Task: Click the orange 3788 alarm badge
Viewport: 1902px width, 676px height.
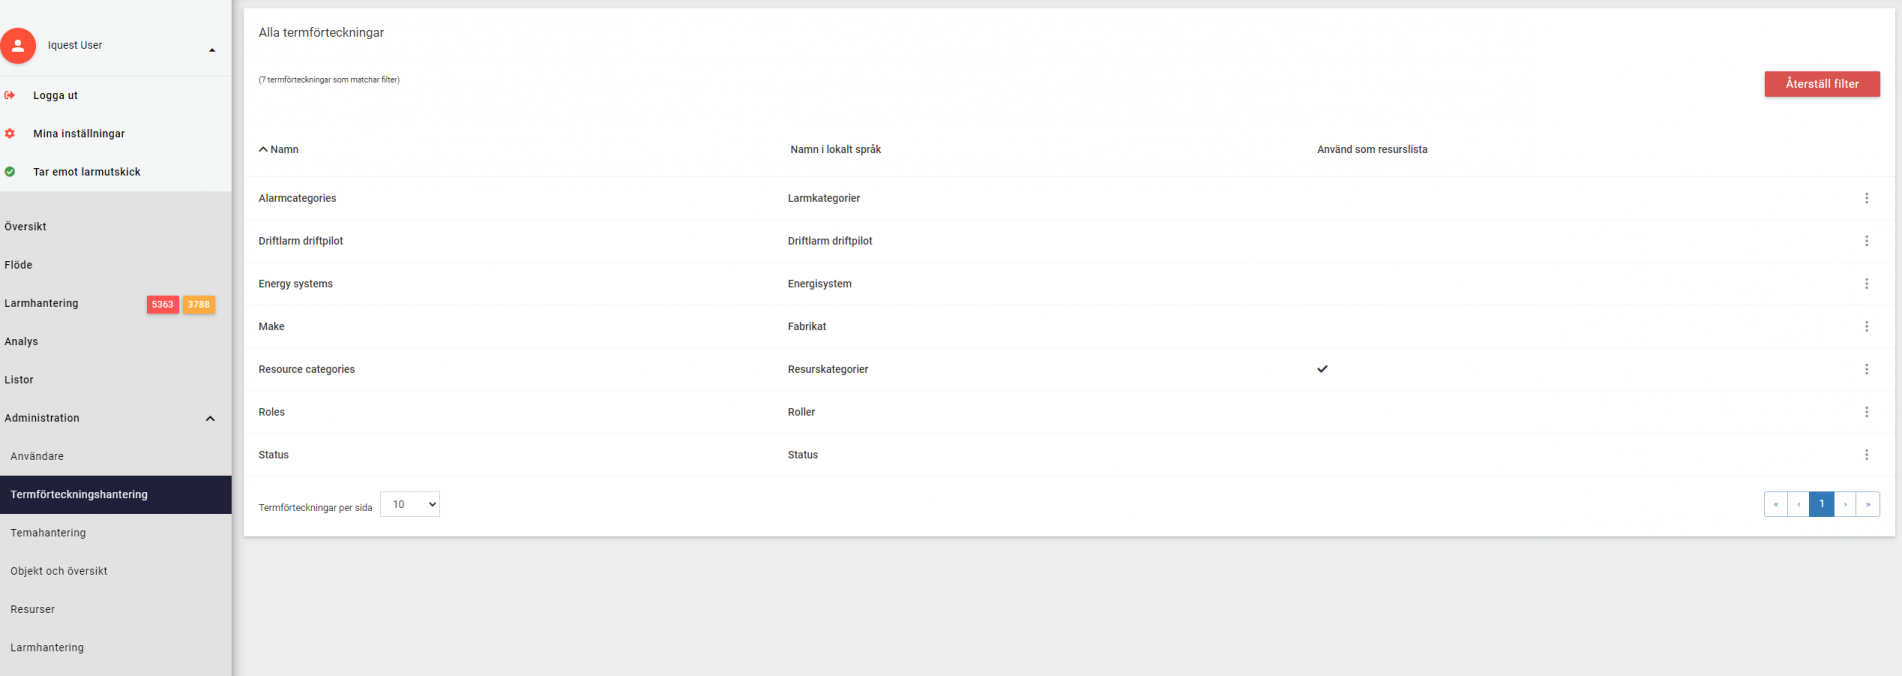Action: (199, 304)
